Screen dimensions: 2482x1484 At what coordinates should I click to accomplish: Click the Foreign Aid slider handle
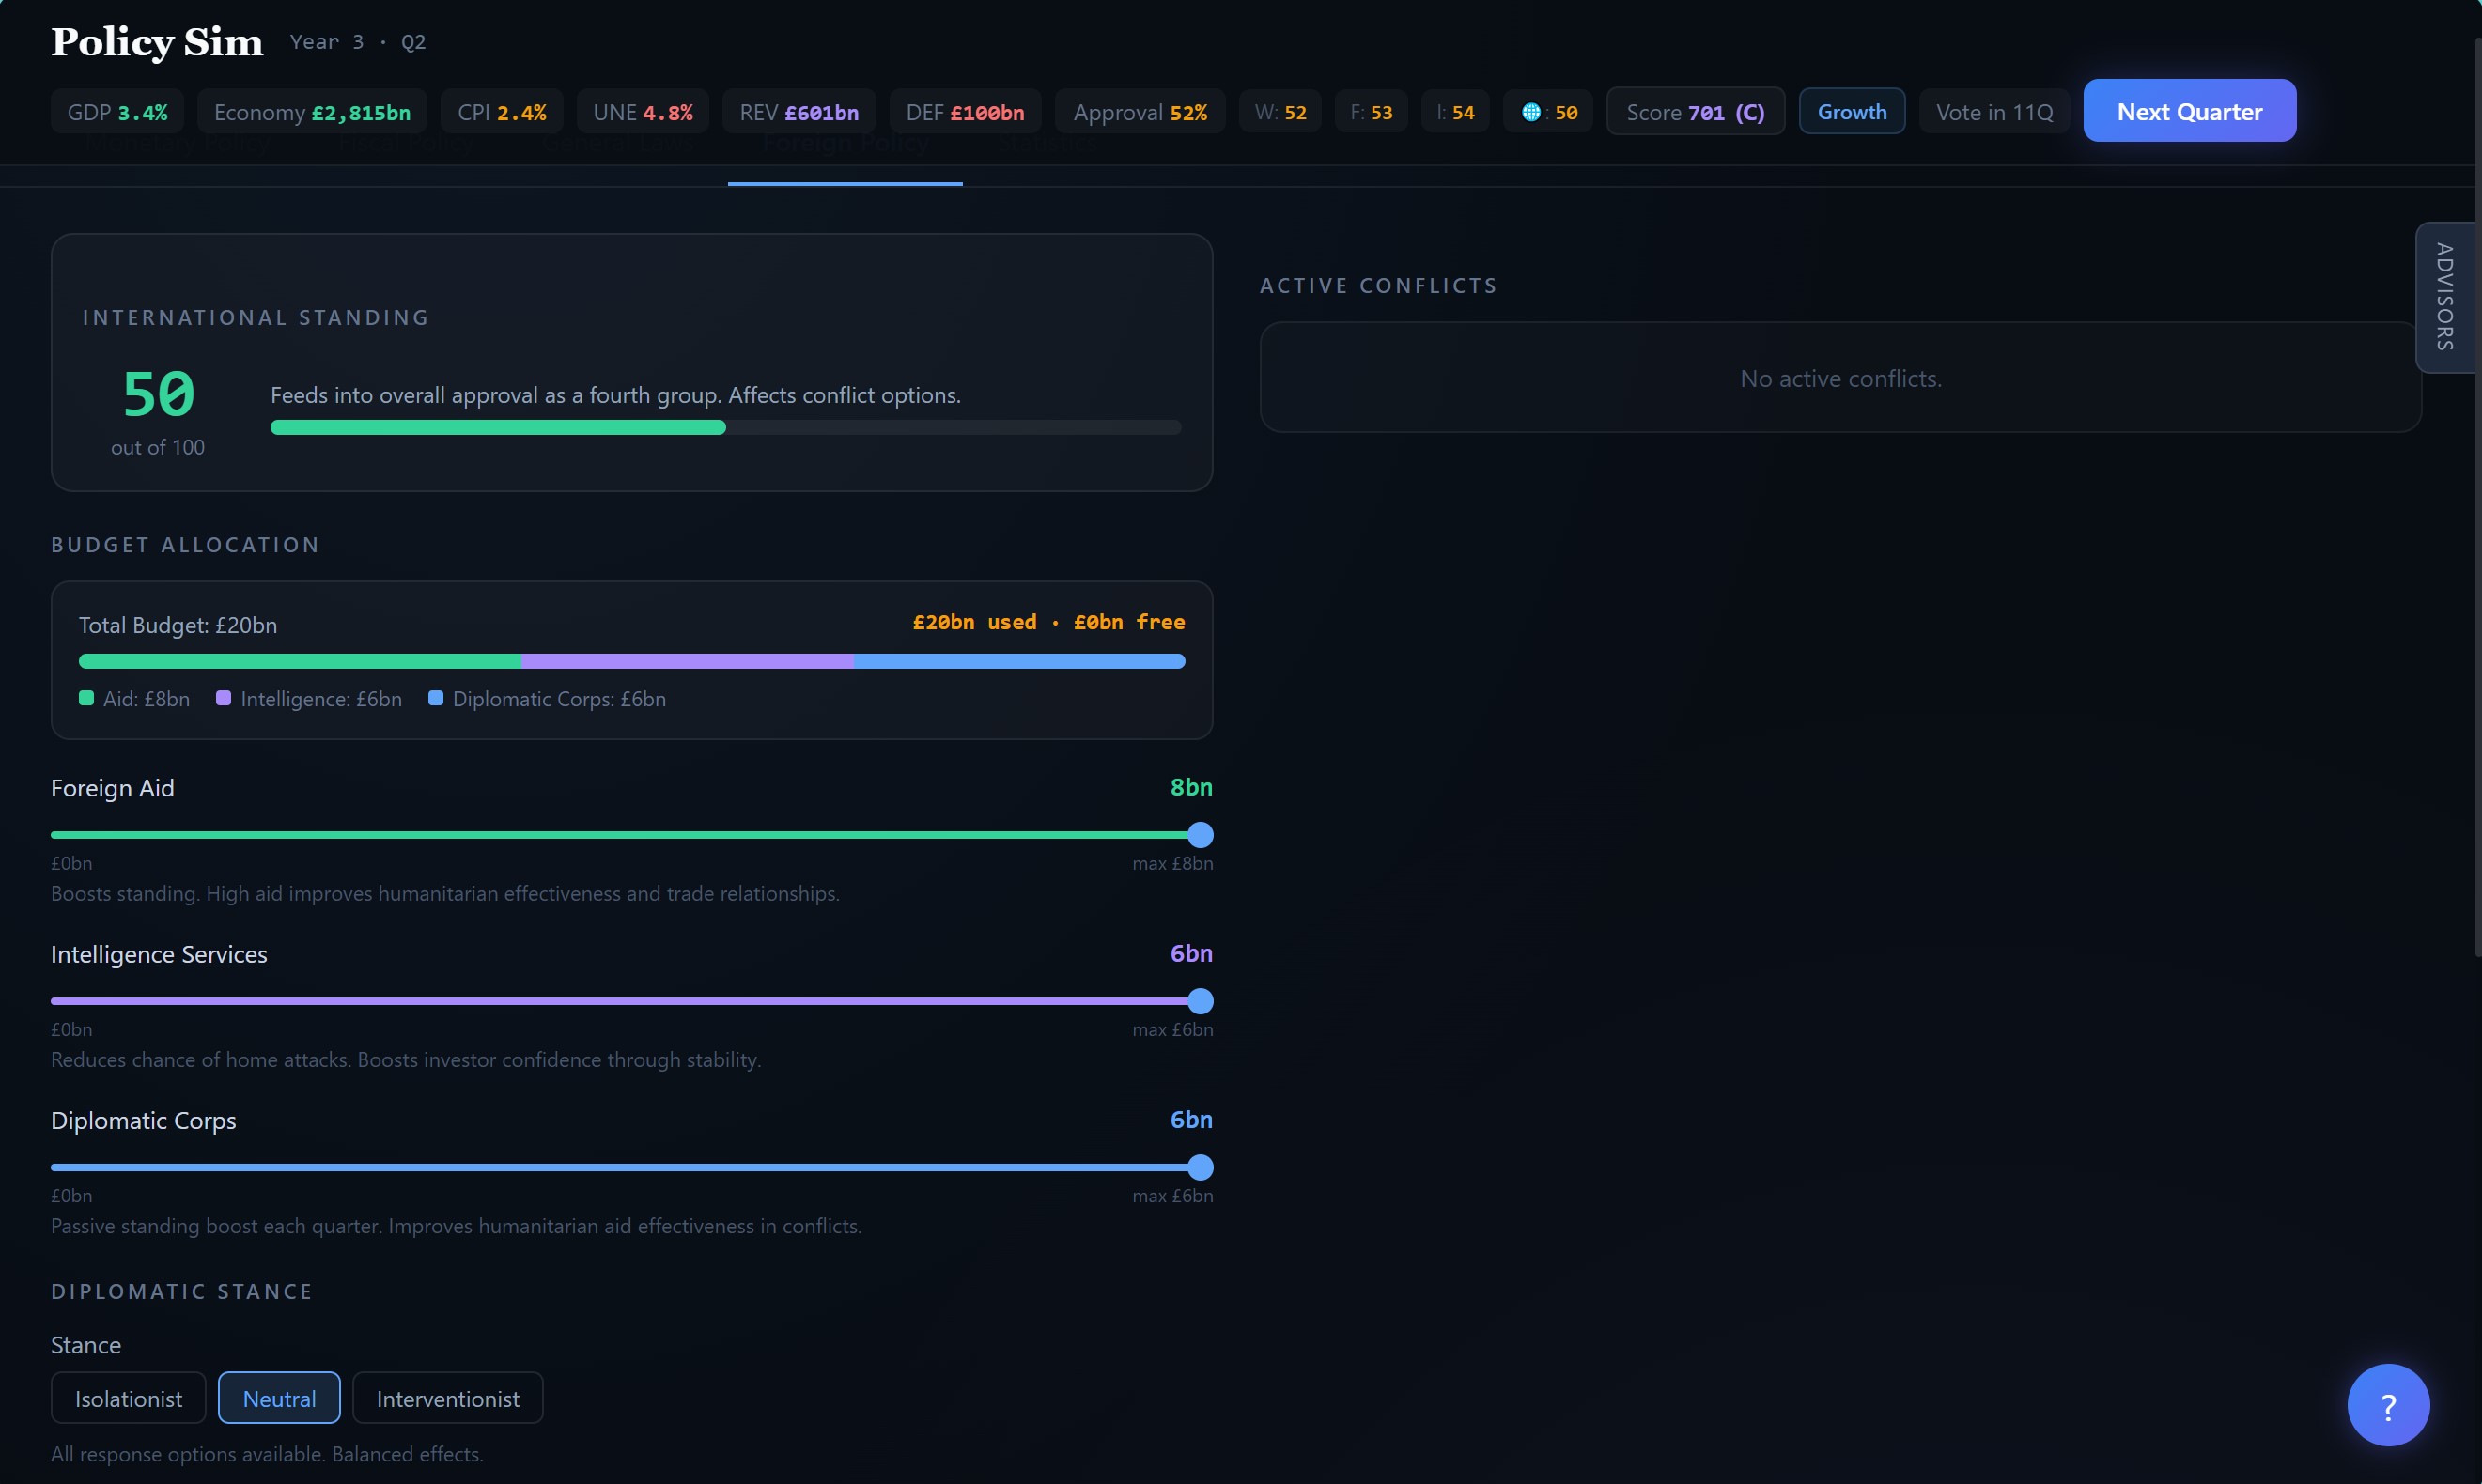tap(1200, 835)
